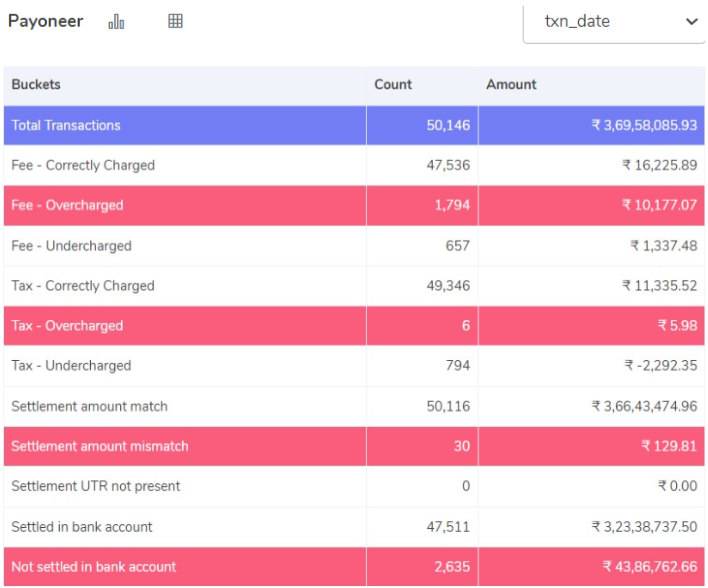Select Tax - Correctly Charged bucket

[x=83, y=285]
